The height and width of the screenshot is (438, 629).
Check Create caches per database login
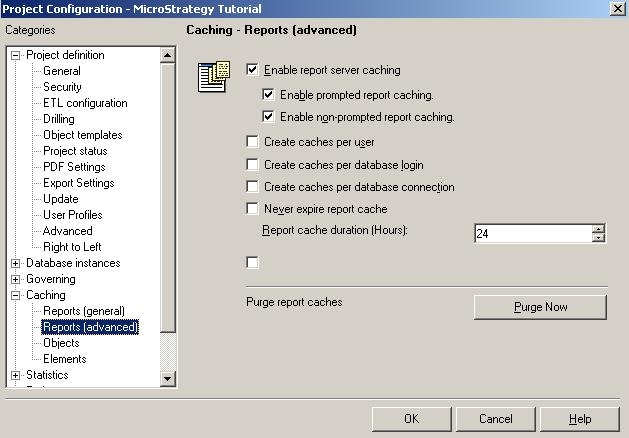pos(252,164)
